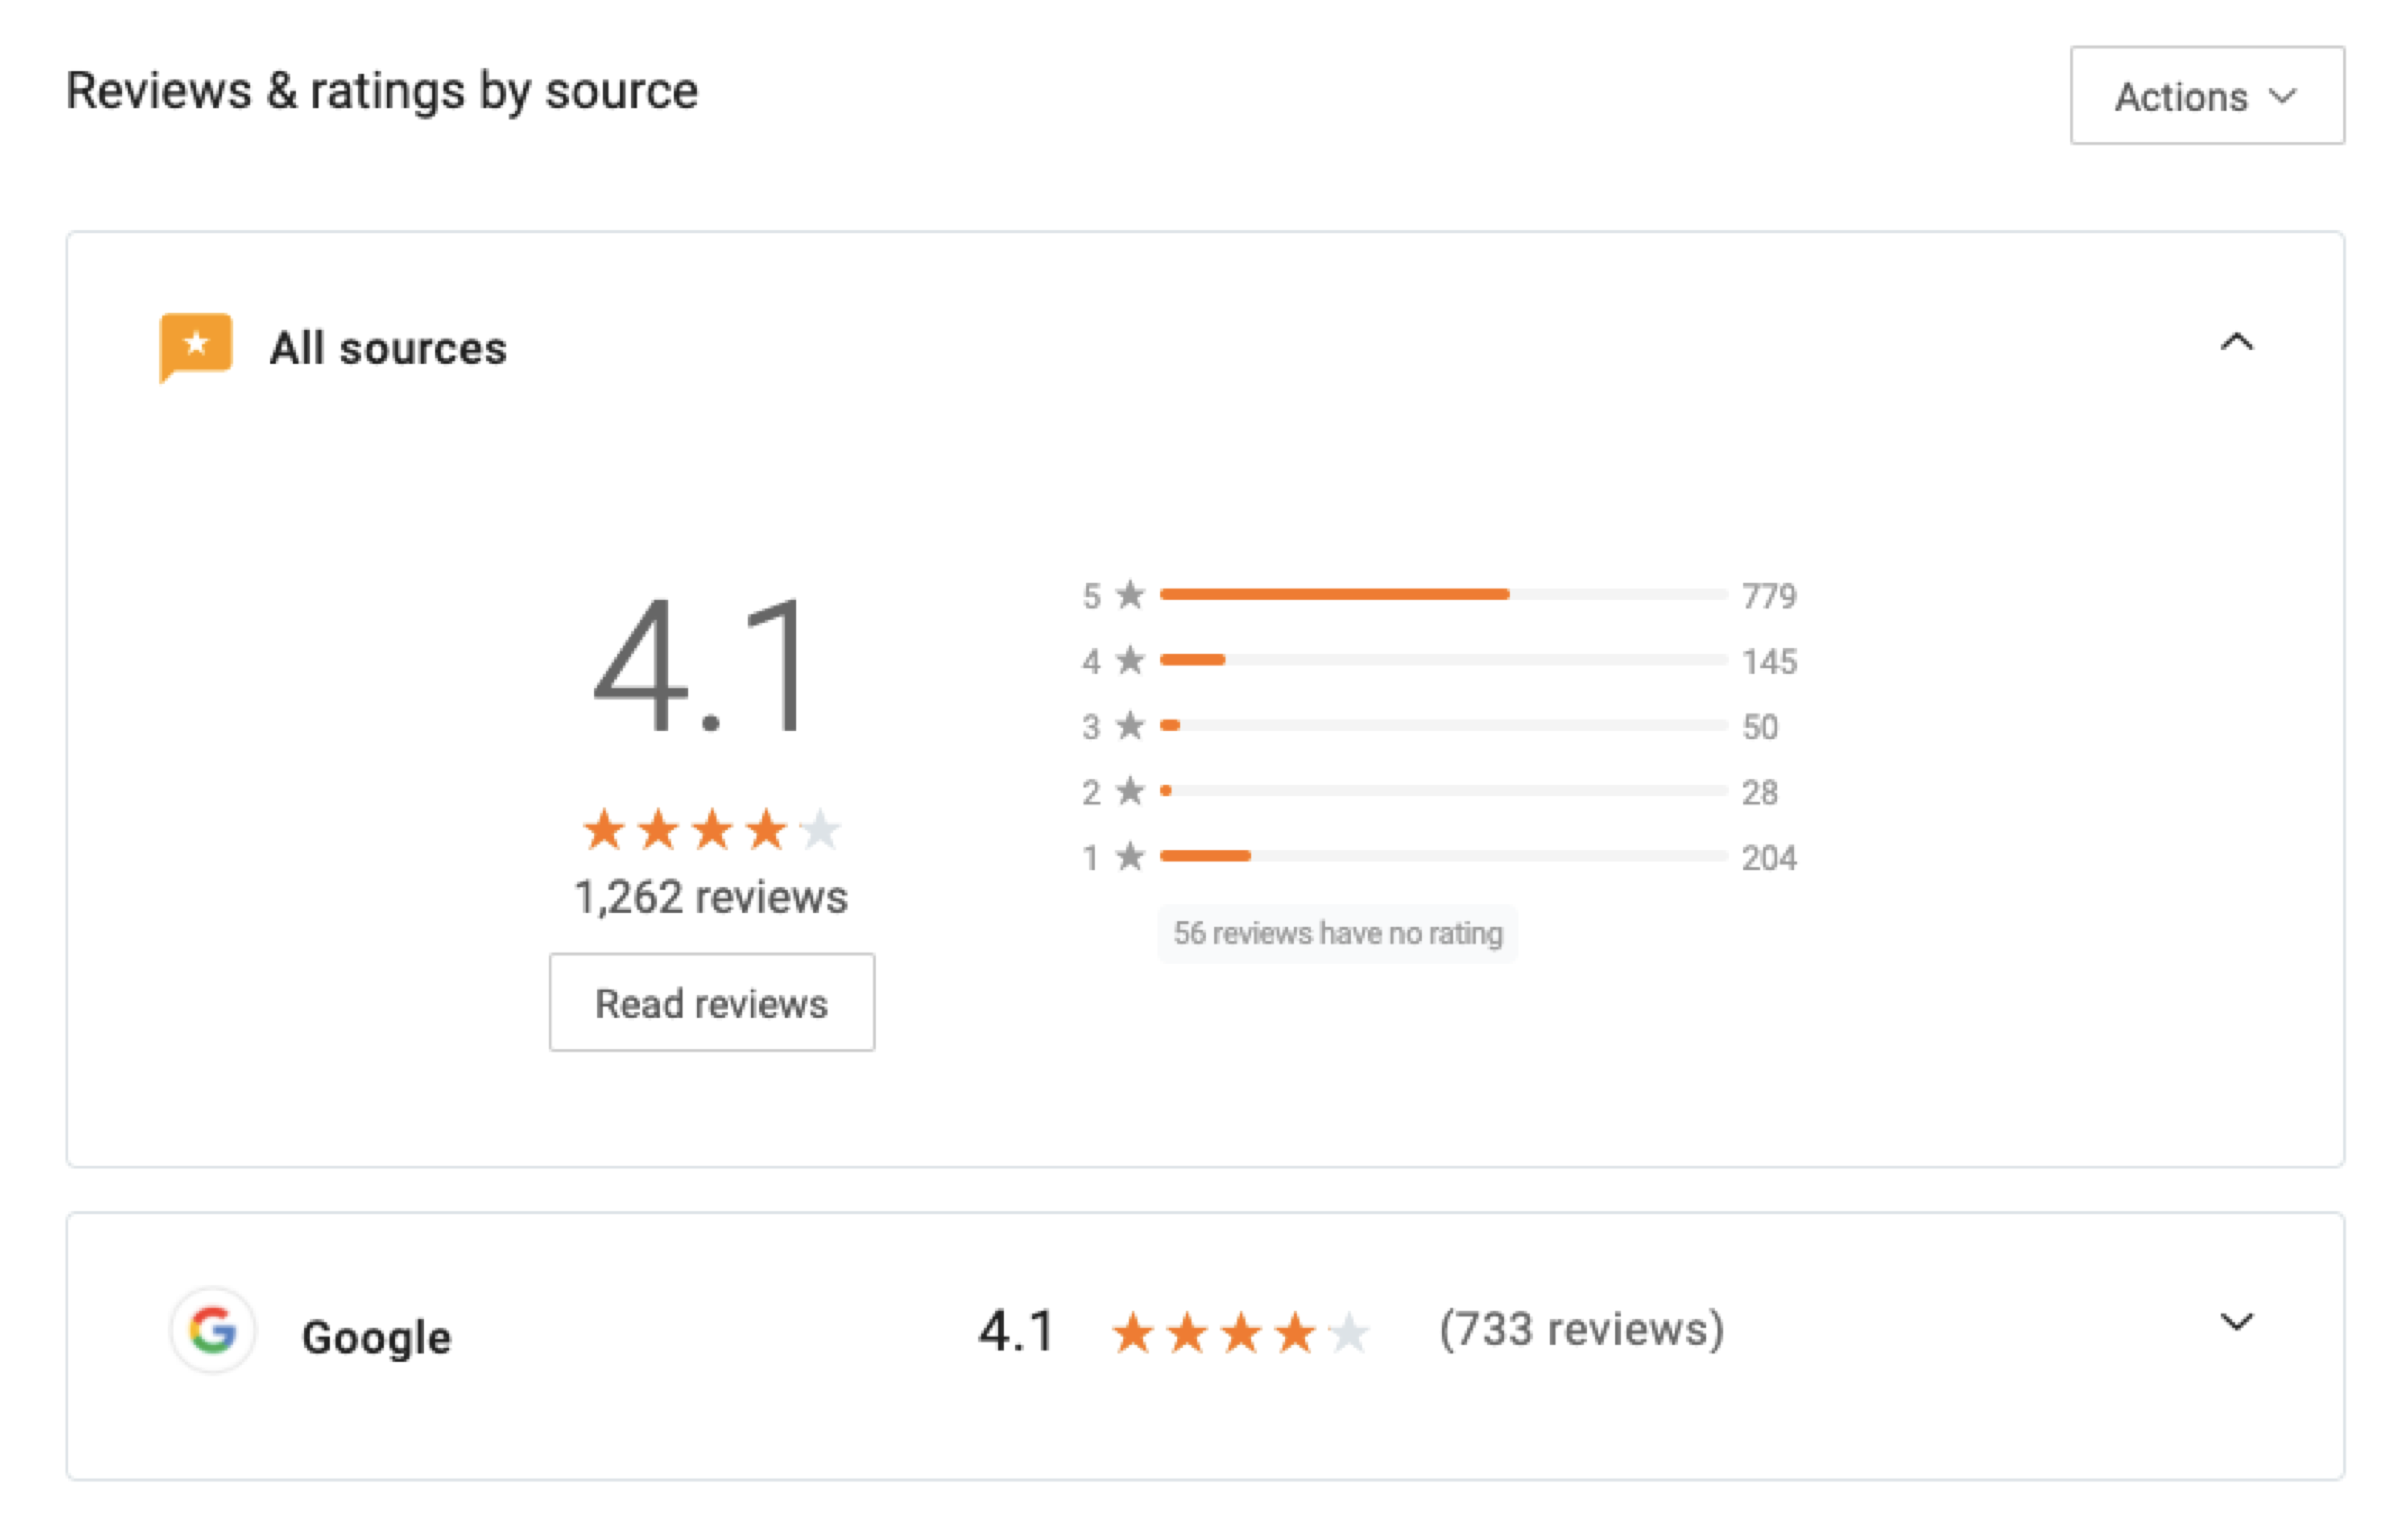Viewport: 2400px width, 1524px height.
Task: Click the 779 count beside 5-star bar
Action: (1770, 595)
